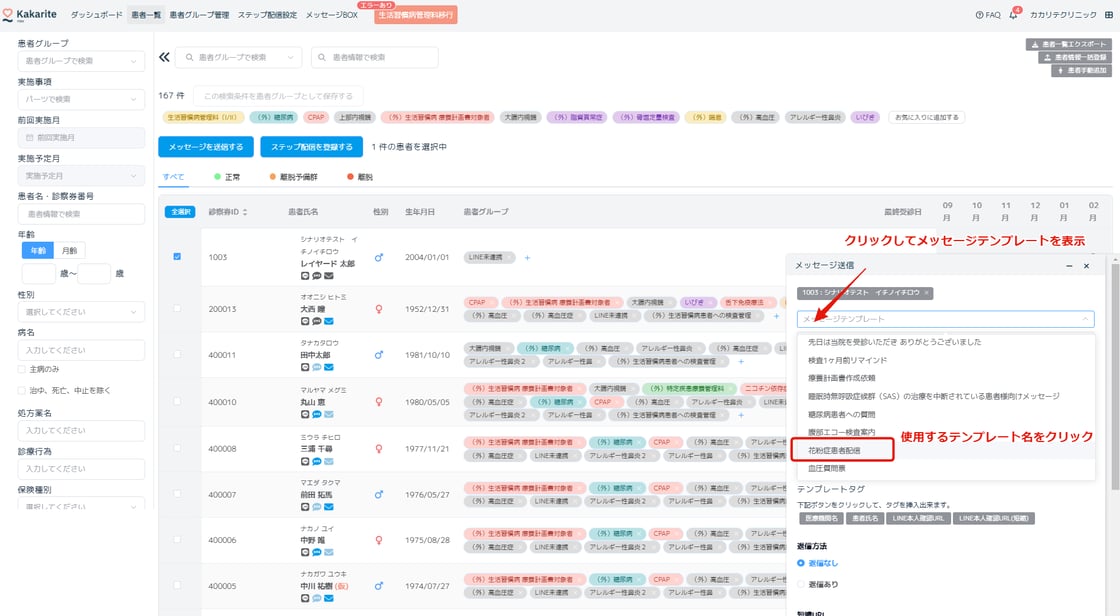Click the plus icon to add group for patient 1003
Image resolution: width=1120 pixels, height=616 pixels.
[527, 257]
